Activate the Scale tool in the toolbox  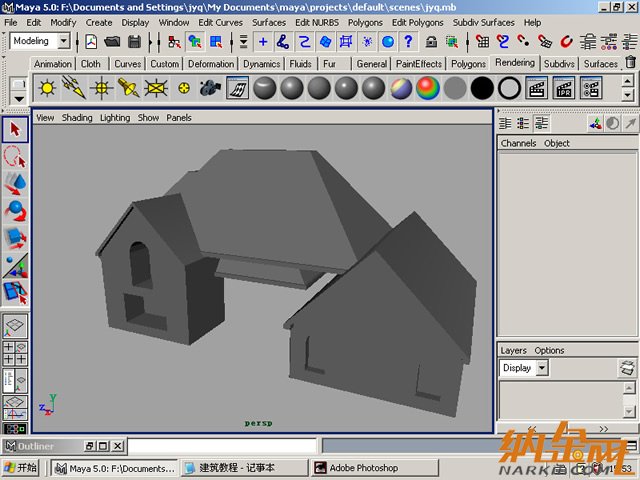pos(15,238)
